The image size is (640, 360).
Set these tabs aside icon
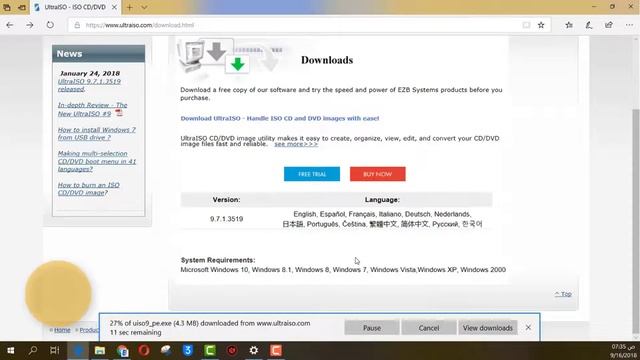(x=22, y=7)
